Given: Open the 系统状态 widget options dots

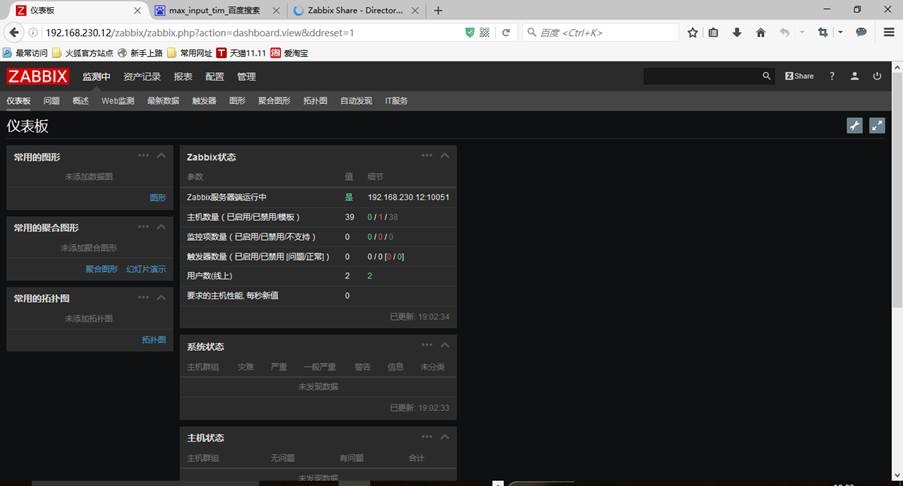Looking at the screenshot, I should 427,345.
